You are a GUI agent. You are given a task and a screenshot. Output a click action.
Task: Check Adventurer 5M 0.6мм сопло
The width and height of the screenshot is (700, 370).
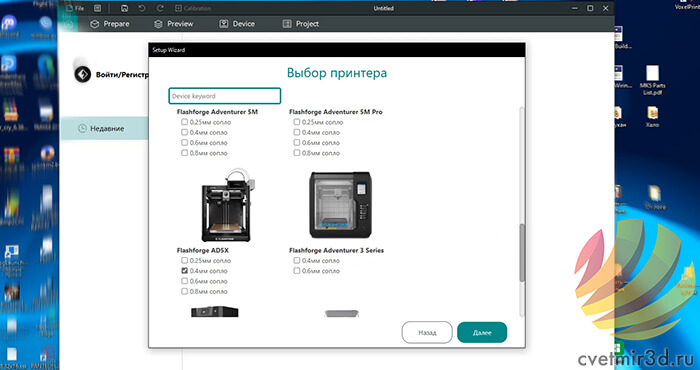point(184,142)
